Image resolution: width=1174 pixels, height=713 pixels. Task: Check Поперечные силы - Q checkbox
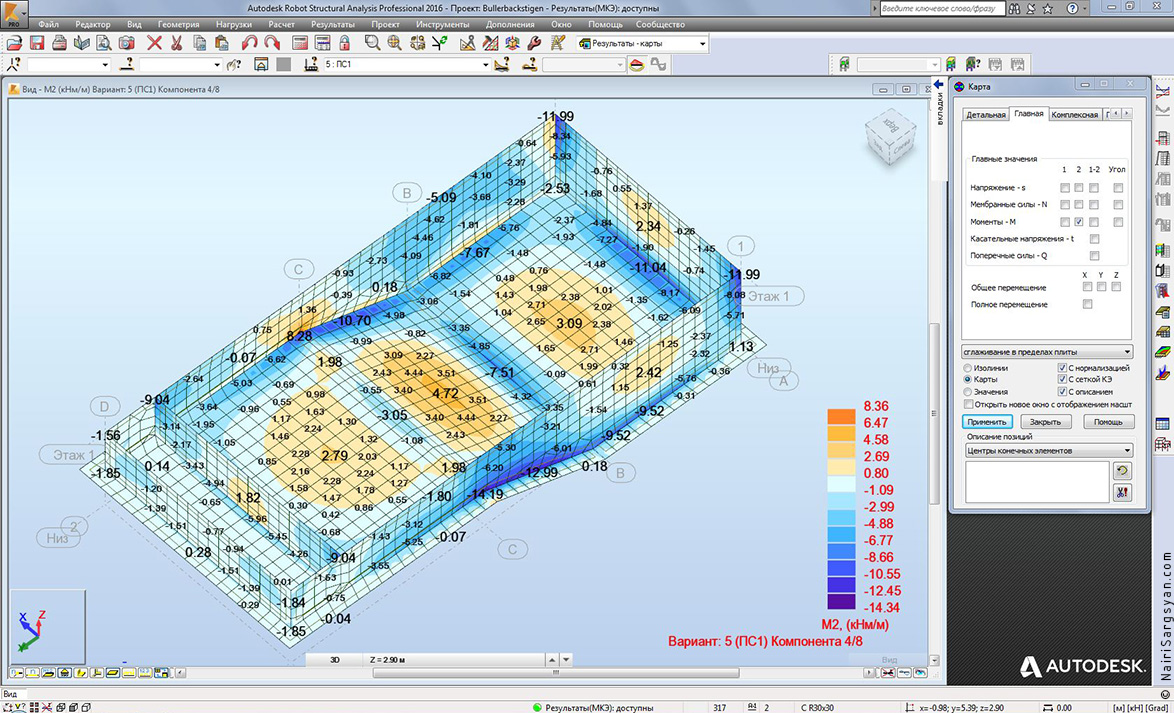(1094, 255)
